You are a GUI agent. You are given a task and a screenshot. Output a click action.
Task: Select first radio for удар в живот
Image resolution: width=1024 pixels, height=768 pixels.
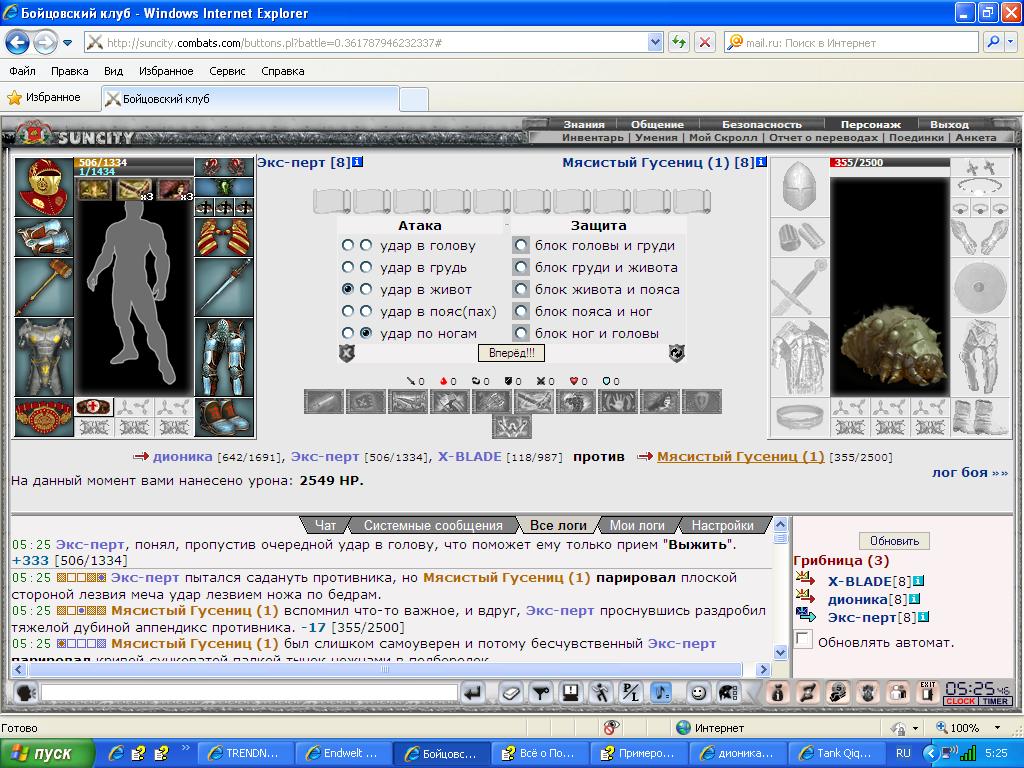click(x=347, y=289)
